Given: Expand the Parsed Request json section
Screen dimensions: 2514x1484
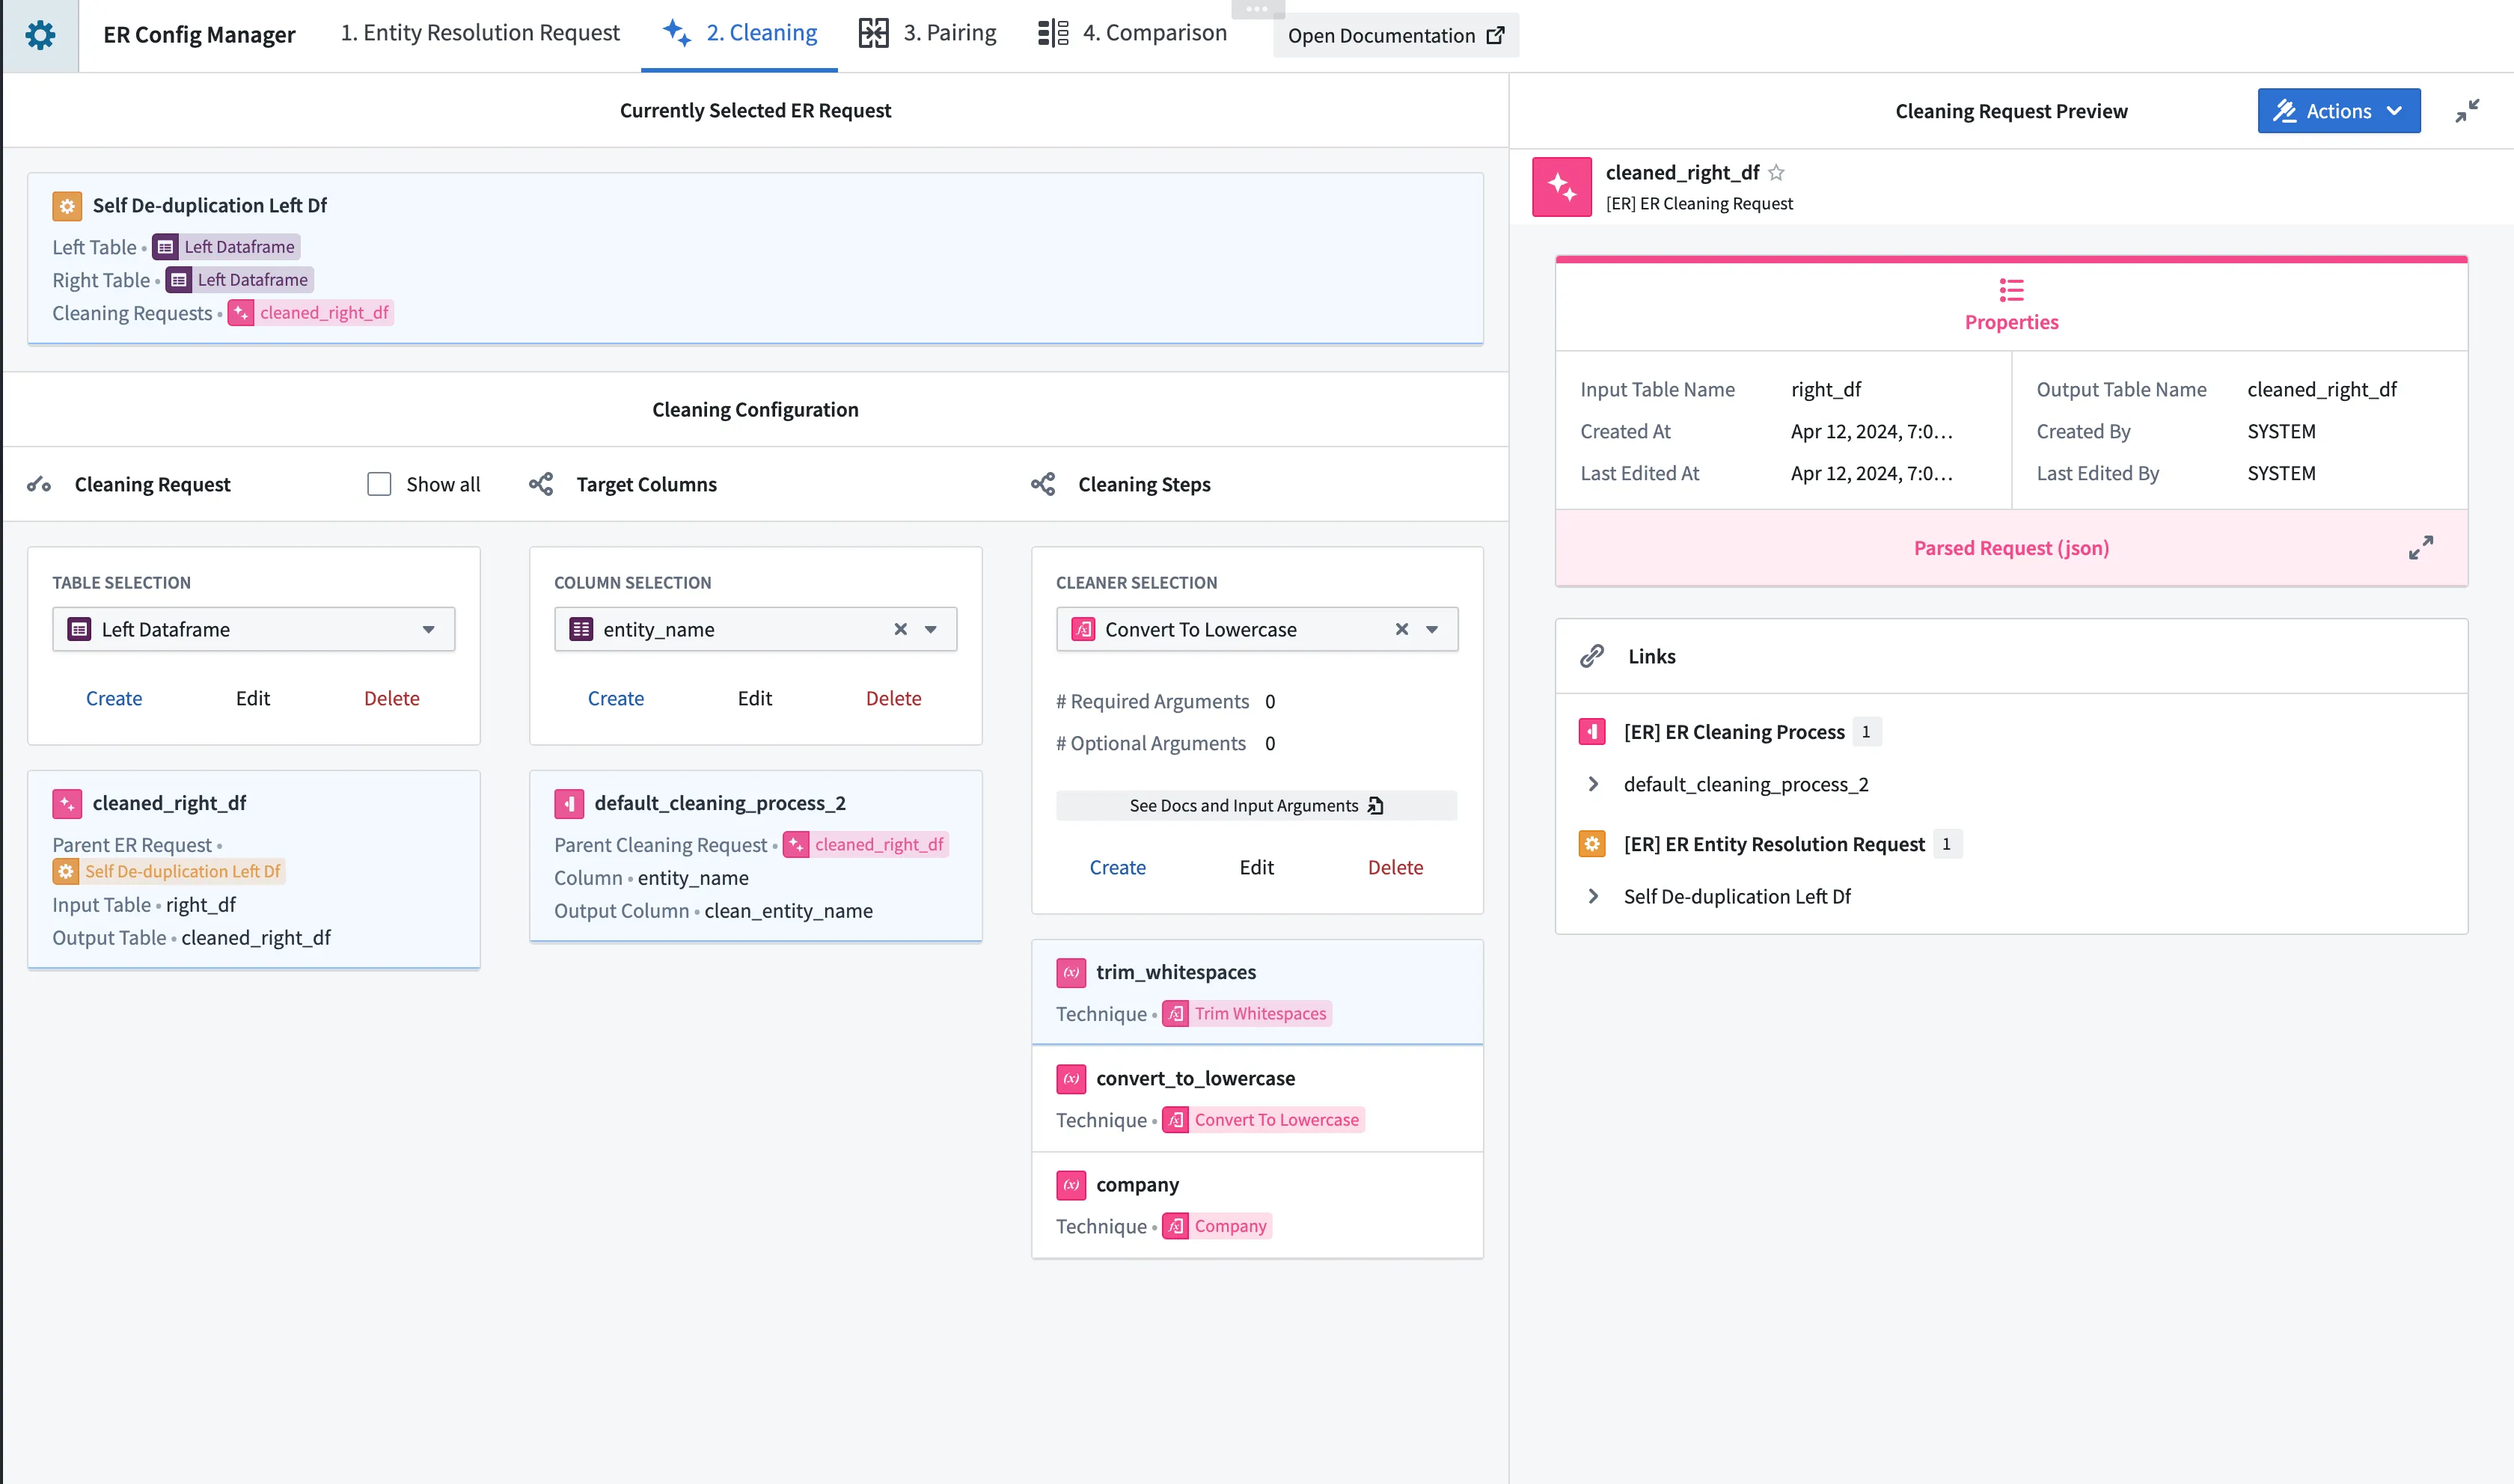Looking at the screenshot, I should click(2420, 548).
